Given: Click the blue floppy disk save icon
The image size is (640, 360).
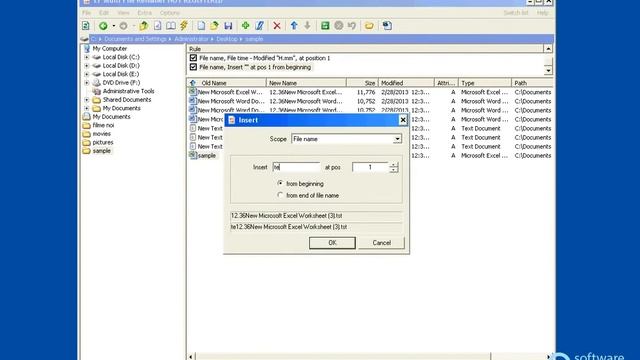Looking at the screenshot, I should tap(228, 26).
